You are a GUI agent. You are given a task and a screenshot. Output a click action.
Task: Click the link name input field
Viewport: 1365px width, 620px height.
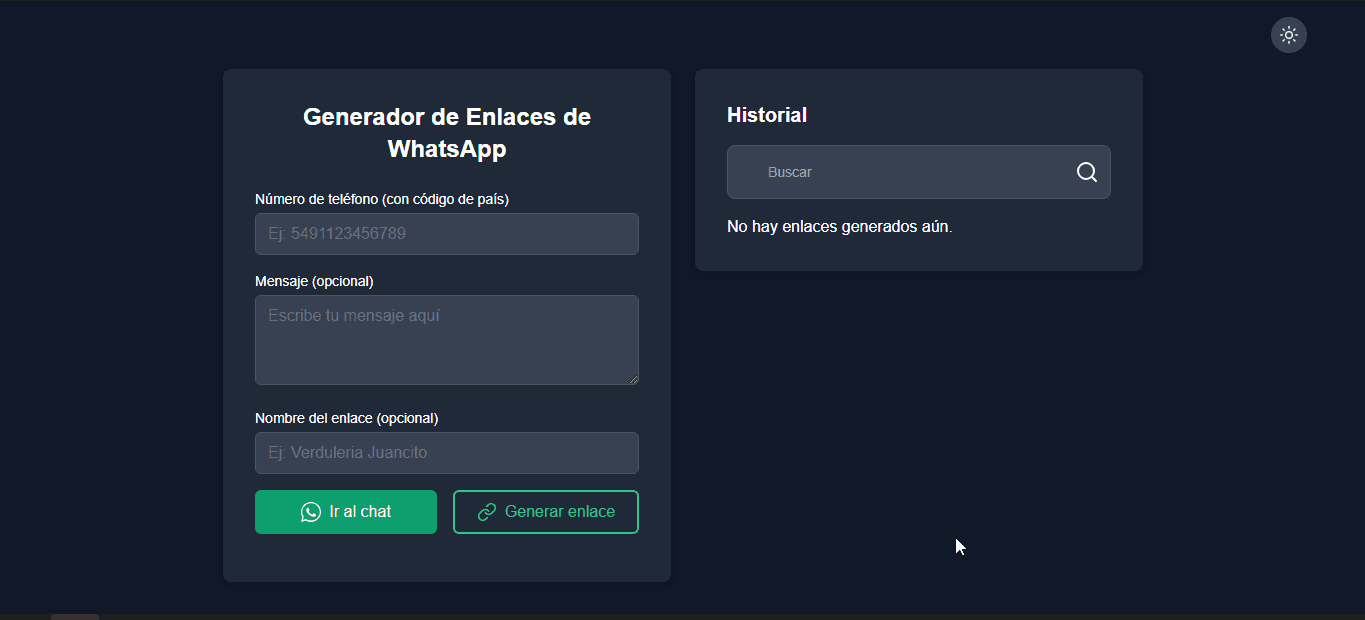click(x=447, y=453)
